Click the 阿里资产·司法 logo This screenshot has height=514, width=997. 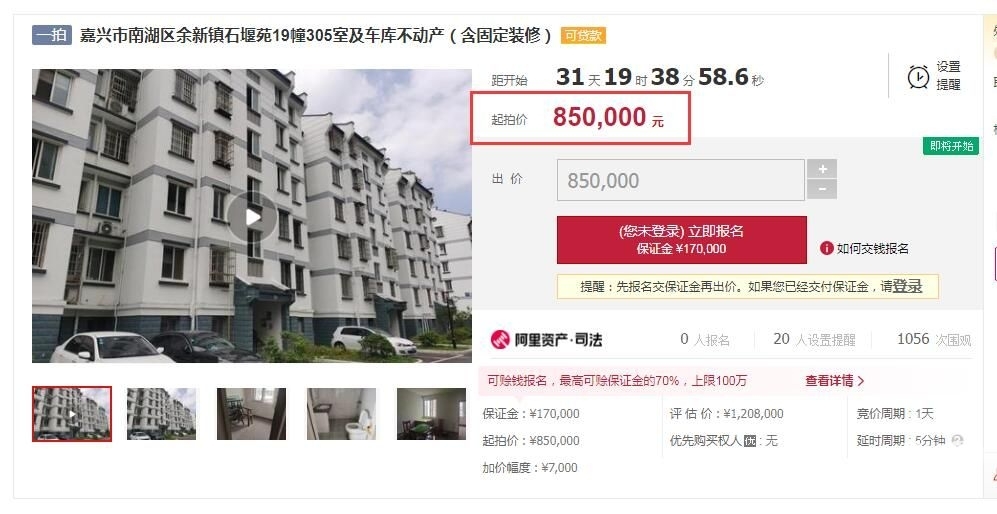click(x=547, y=340)
